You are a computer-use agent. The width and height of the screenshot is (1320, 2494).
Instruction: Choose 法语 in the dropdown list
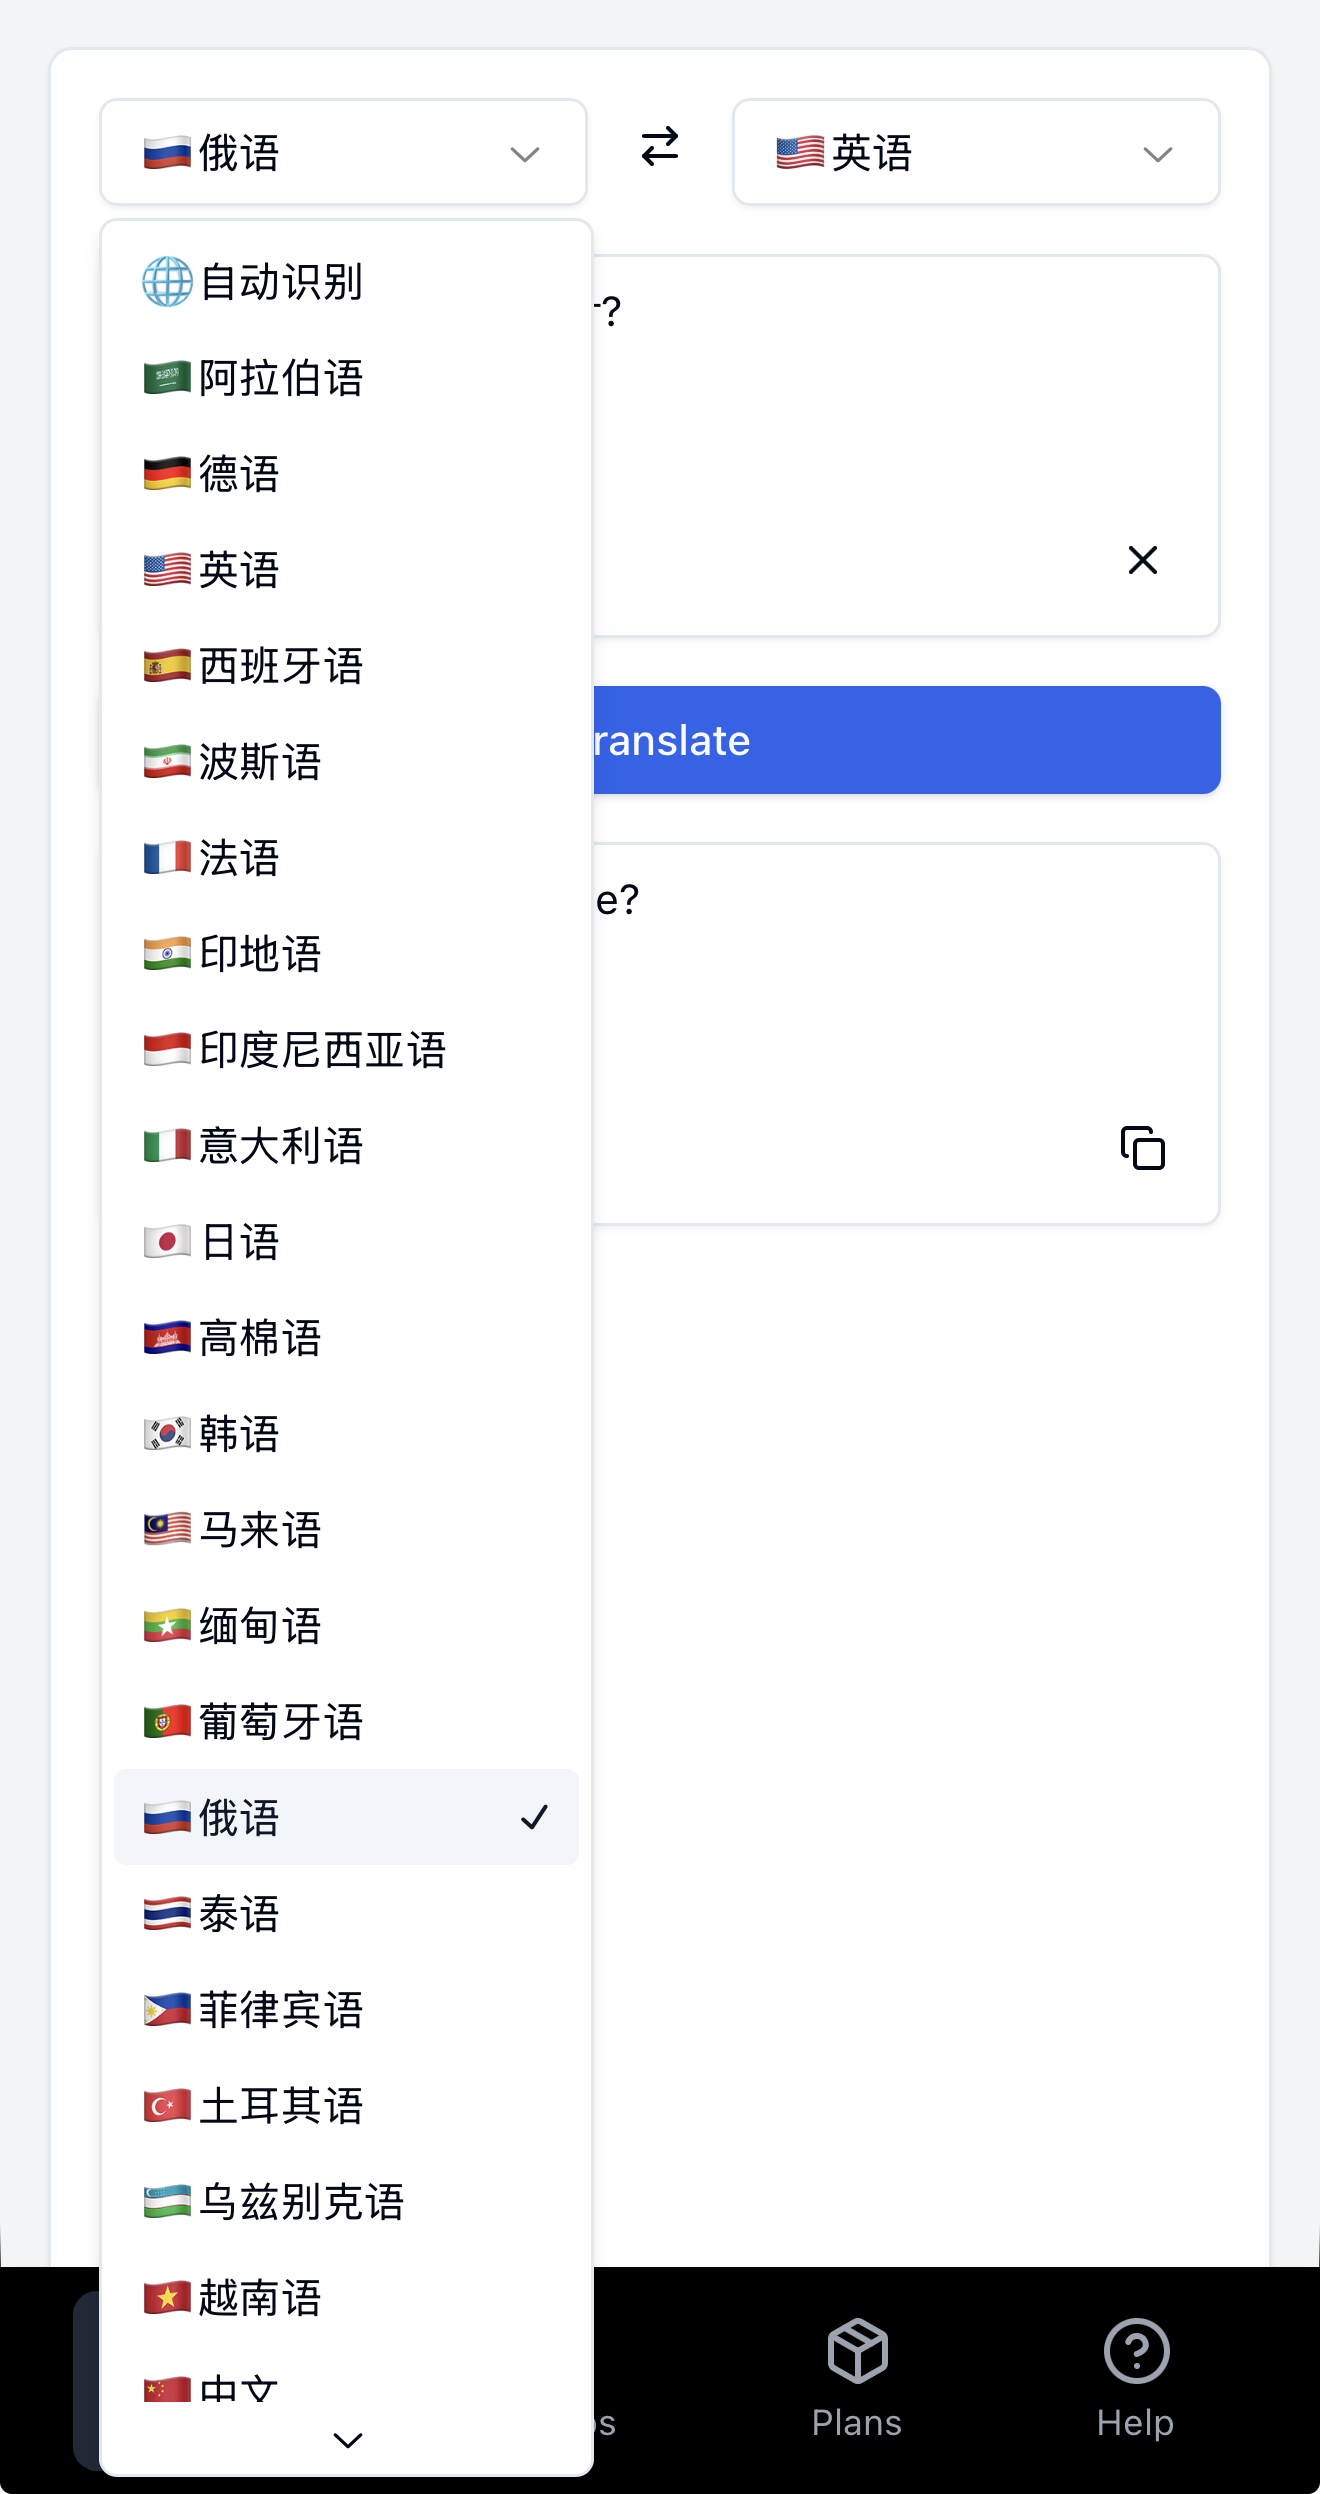[x=240, y=858]
